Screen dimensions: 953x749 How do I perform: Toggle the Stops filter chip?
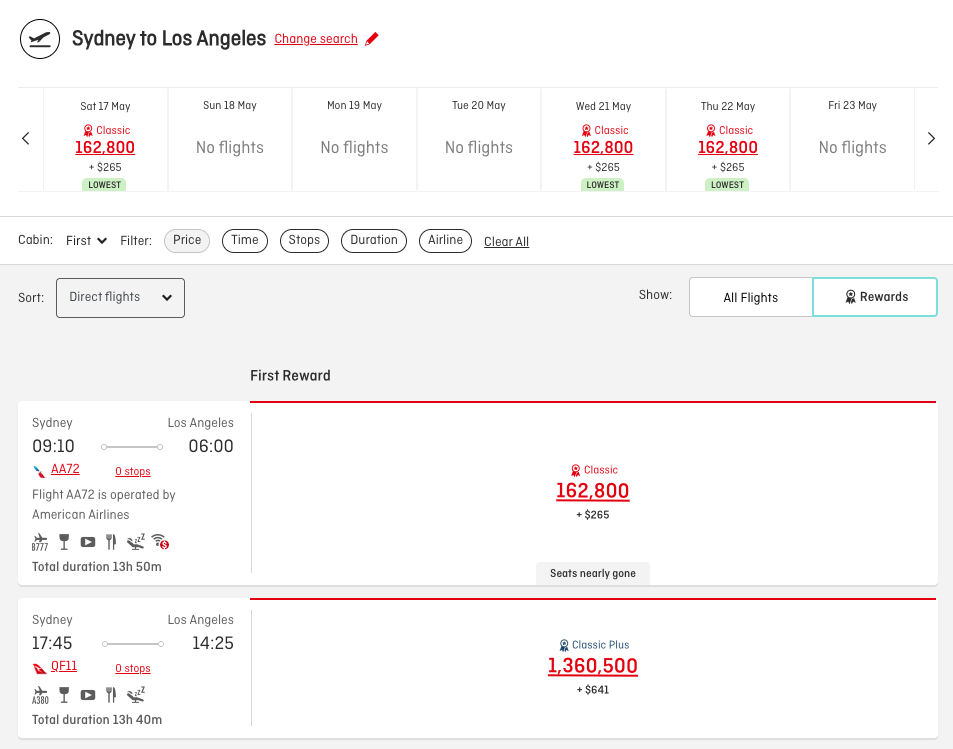pyautogui.click(x=304, y=240)
